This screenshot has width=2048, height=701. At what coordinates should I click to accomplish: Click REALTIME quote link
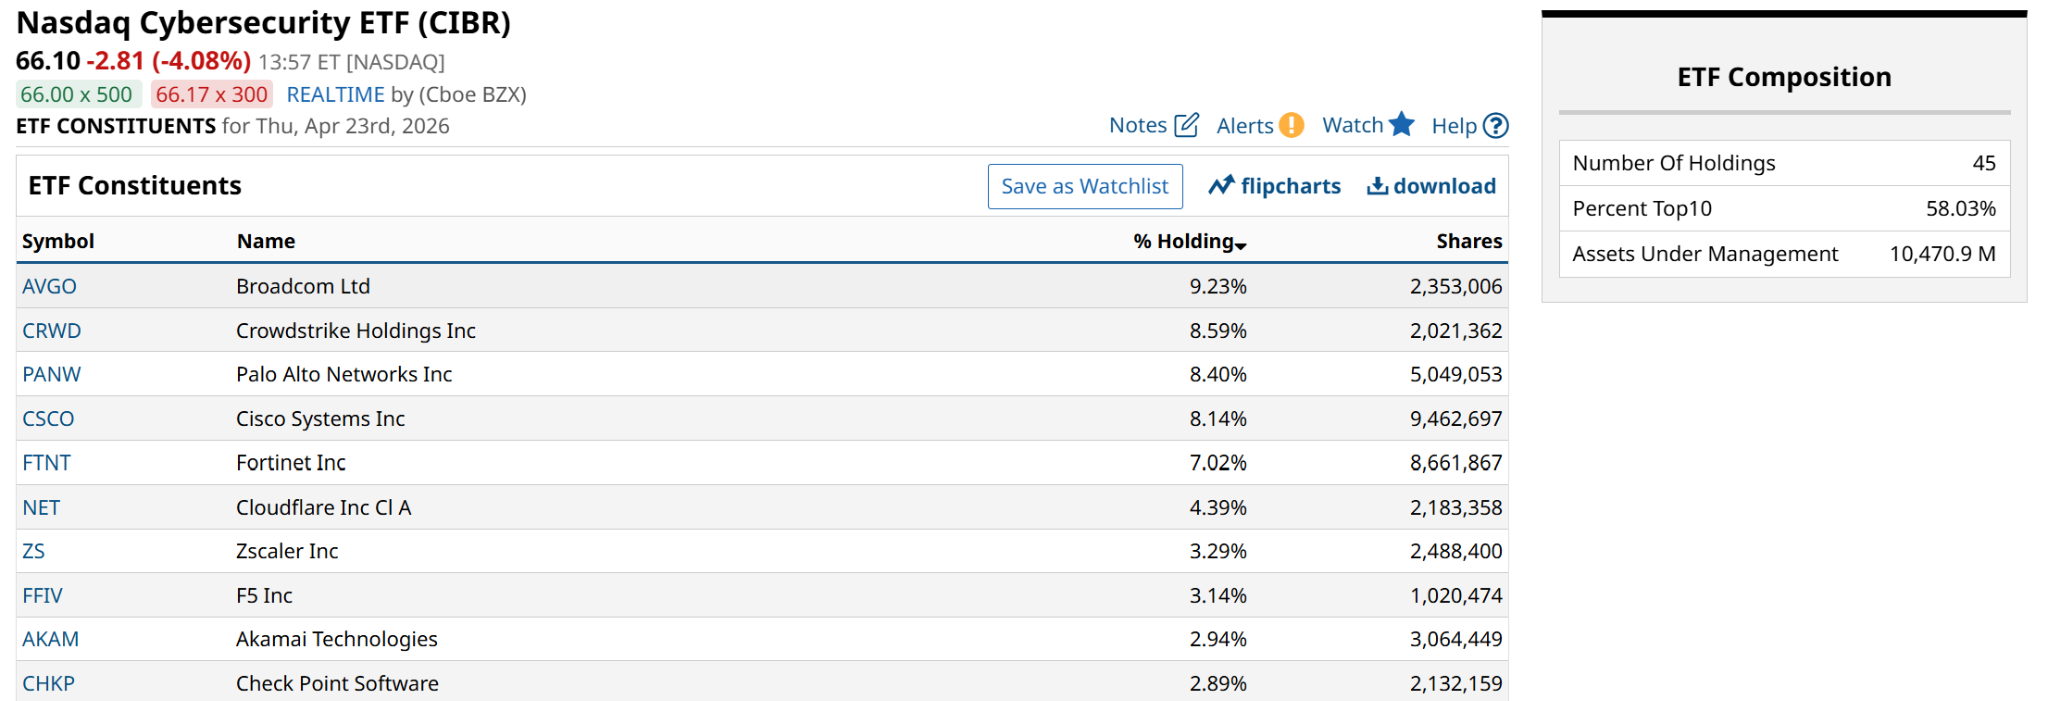click(335, 94)
